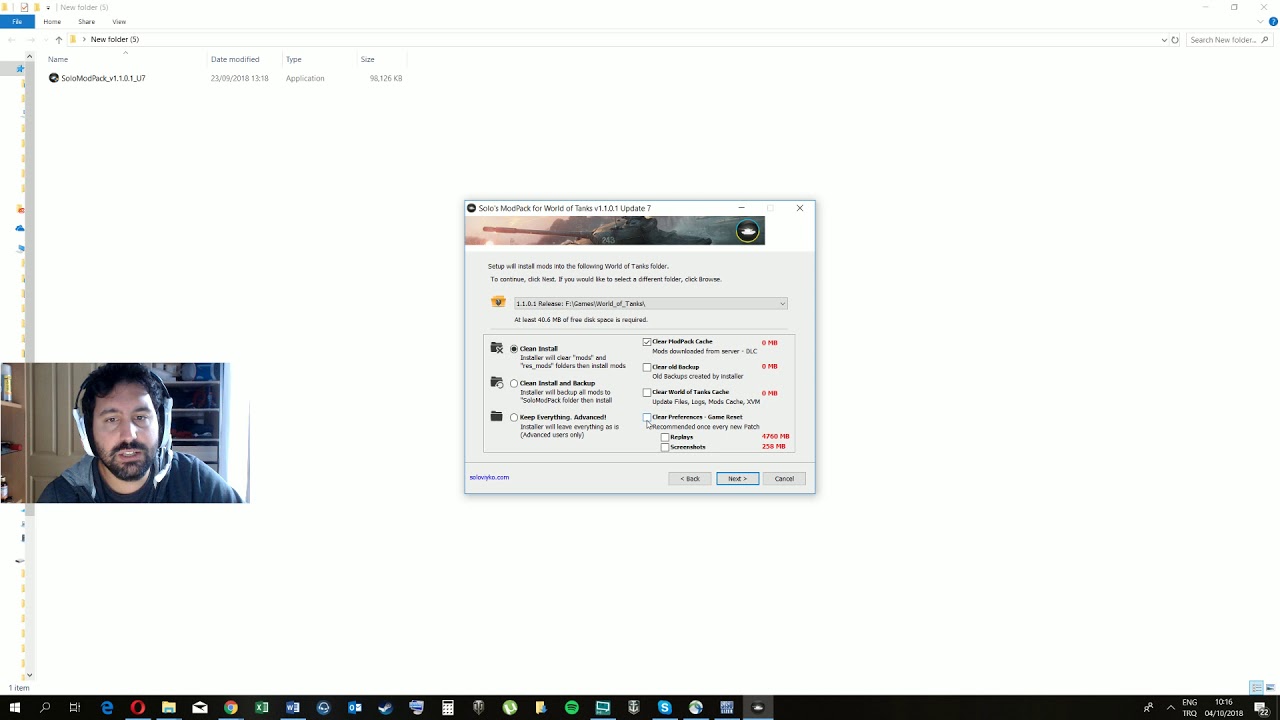This screenshot has height=720, width=1280.
Task: Expand the Explorer ribbon chevron
Action: tap(1260, 22)
